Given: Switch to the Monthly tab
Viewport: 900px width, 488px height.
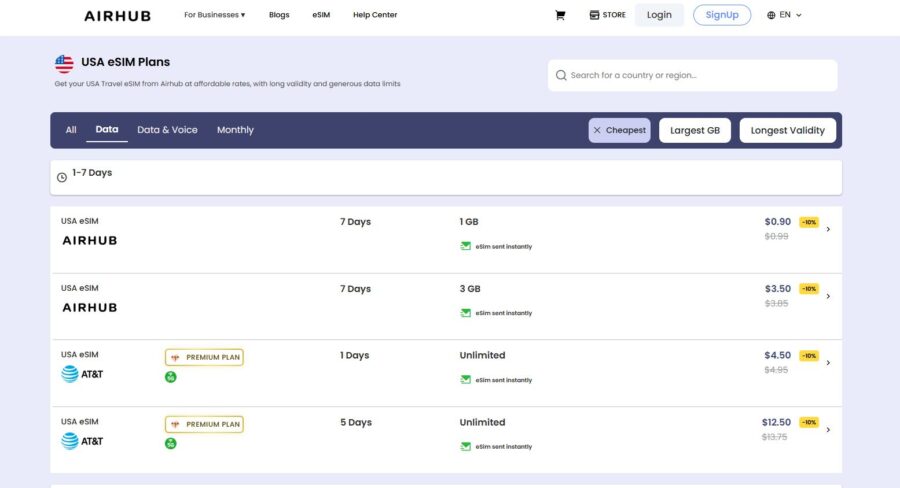Looking at the screenshot, I should (x=235, y=130).
